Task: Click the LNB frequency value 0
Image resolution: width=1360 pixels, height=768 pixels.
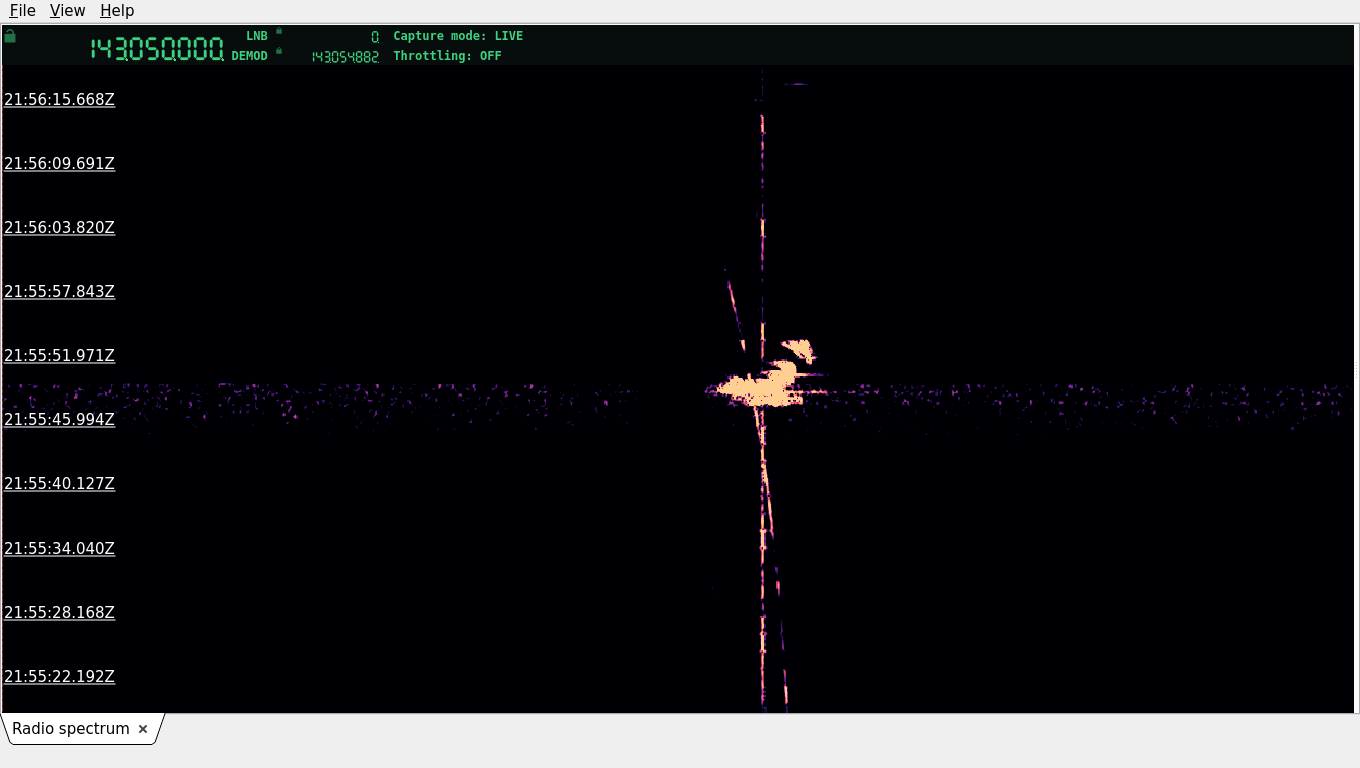Action: click(x=375, y=37)
